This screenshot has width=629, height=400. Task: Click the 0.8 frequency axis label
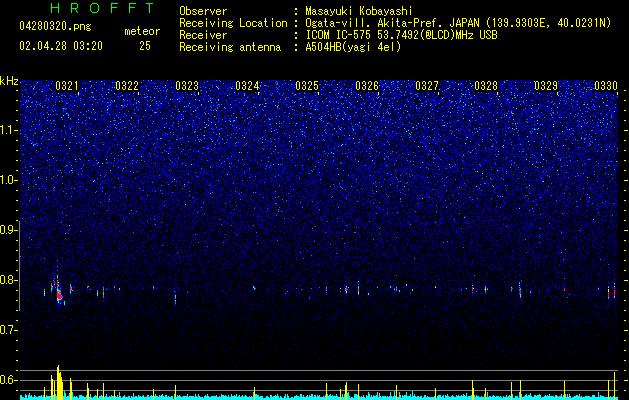coord(8,280)
